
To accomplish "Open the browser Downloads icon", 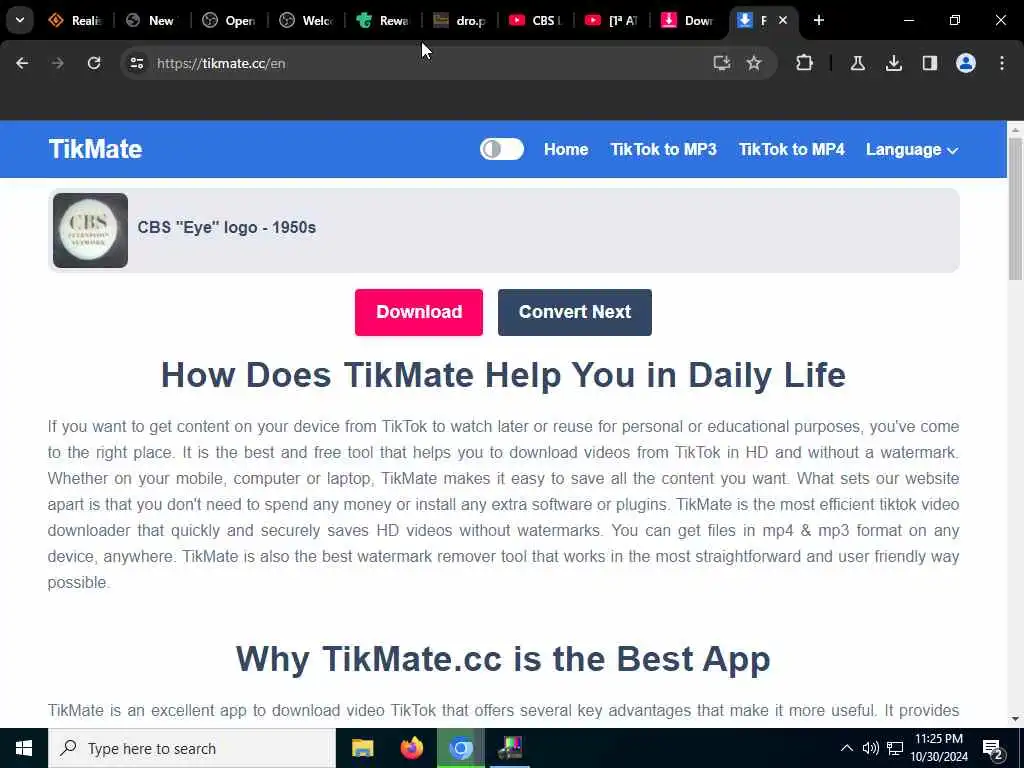I will [893, 63].
